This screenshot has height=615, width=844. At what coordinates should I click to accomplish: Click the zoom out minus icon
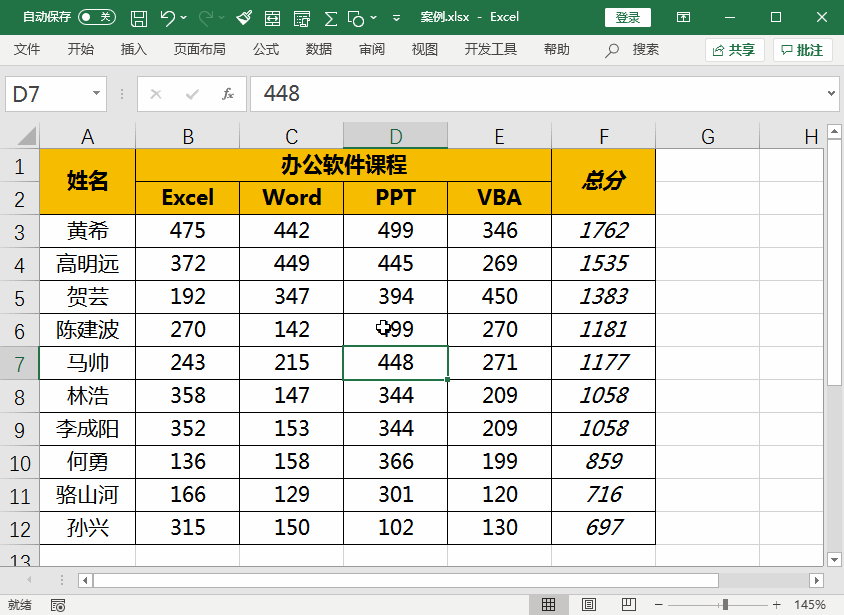point(658,605)
